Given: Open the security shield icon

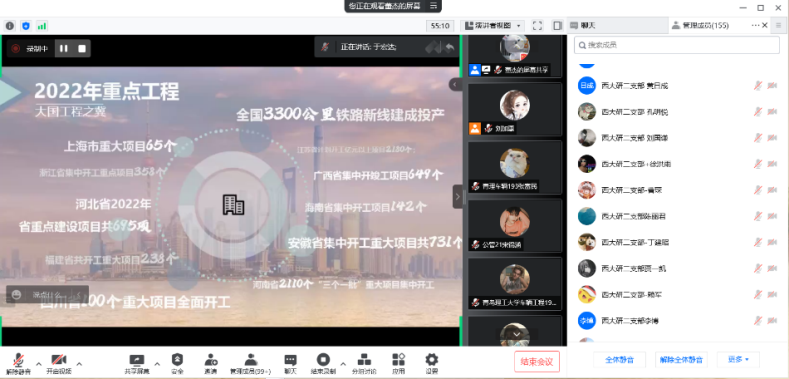Looking at the screenshot, I should [x=177, y=363].
